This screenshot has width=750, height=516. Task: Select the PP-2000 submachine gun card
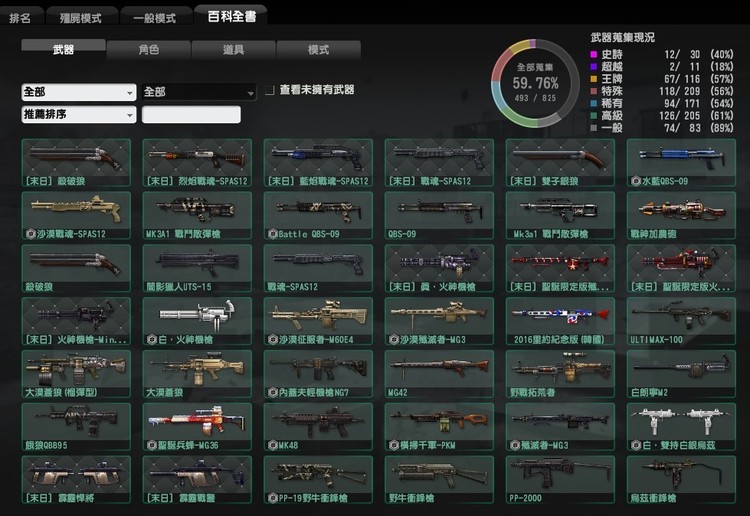click(x=560, y=480)
